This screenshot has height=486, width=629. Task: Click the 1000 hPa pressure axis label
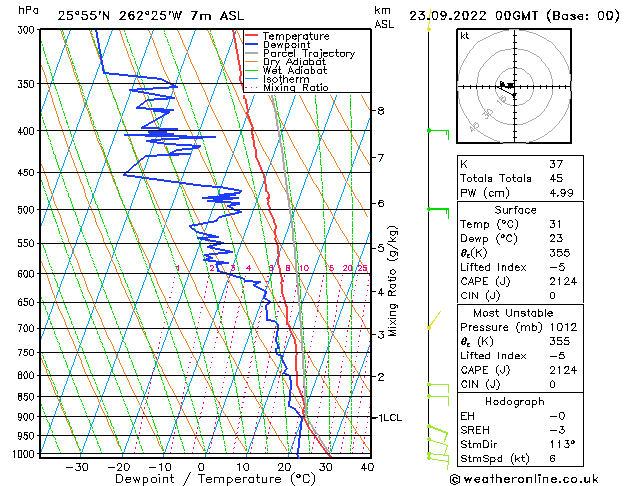pos(25,454)
